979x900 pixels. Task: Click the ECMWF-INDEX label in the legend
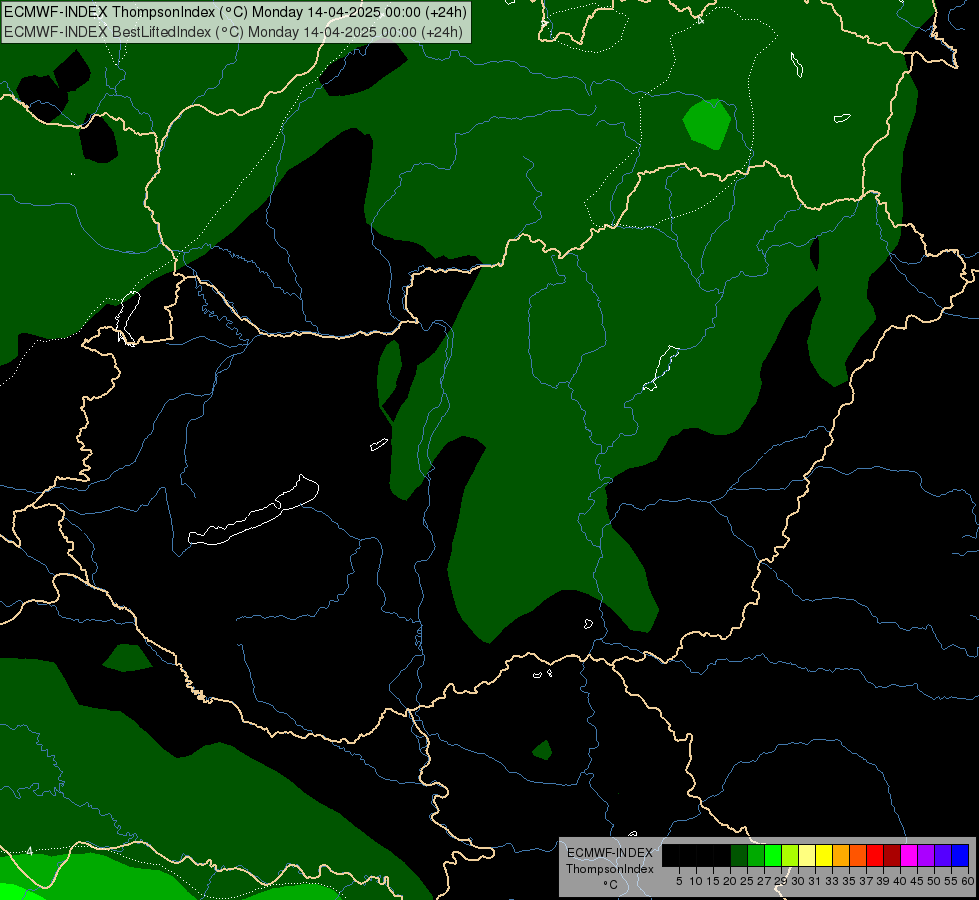[609, 853]
